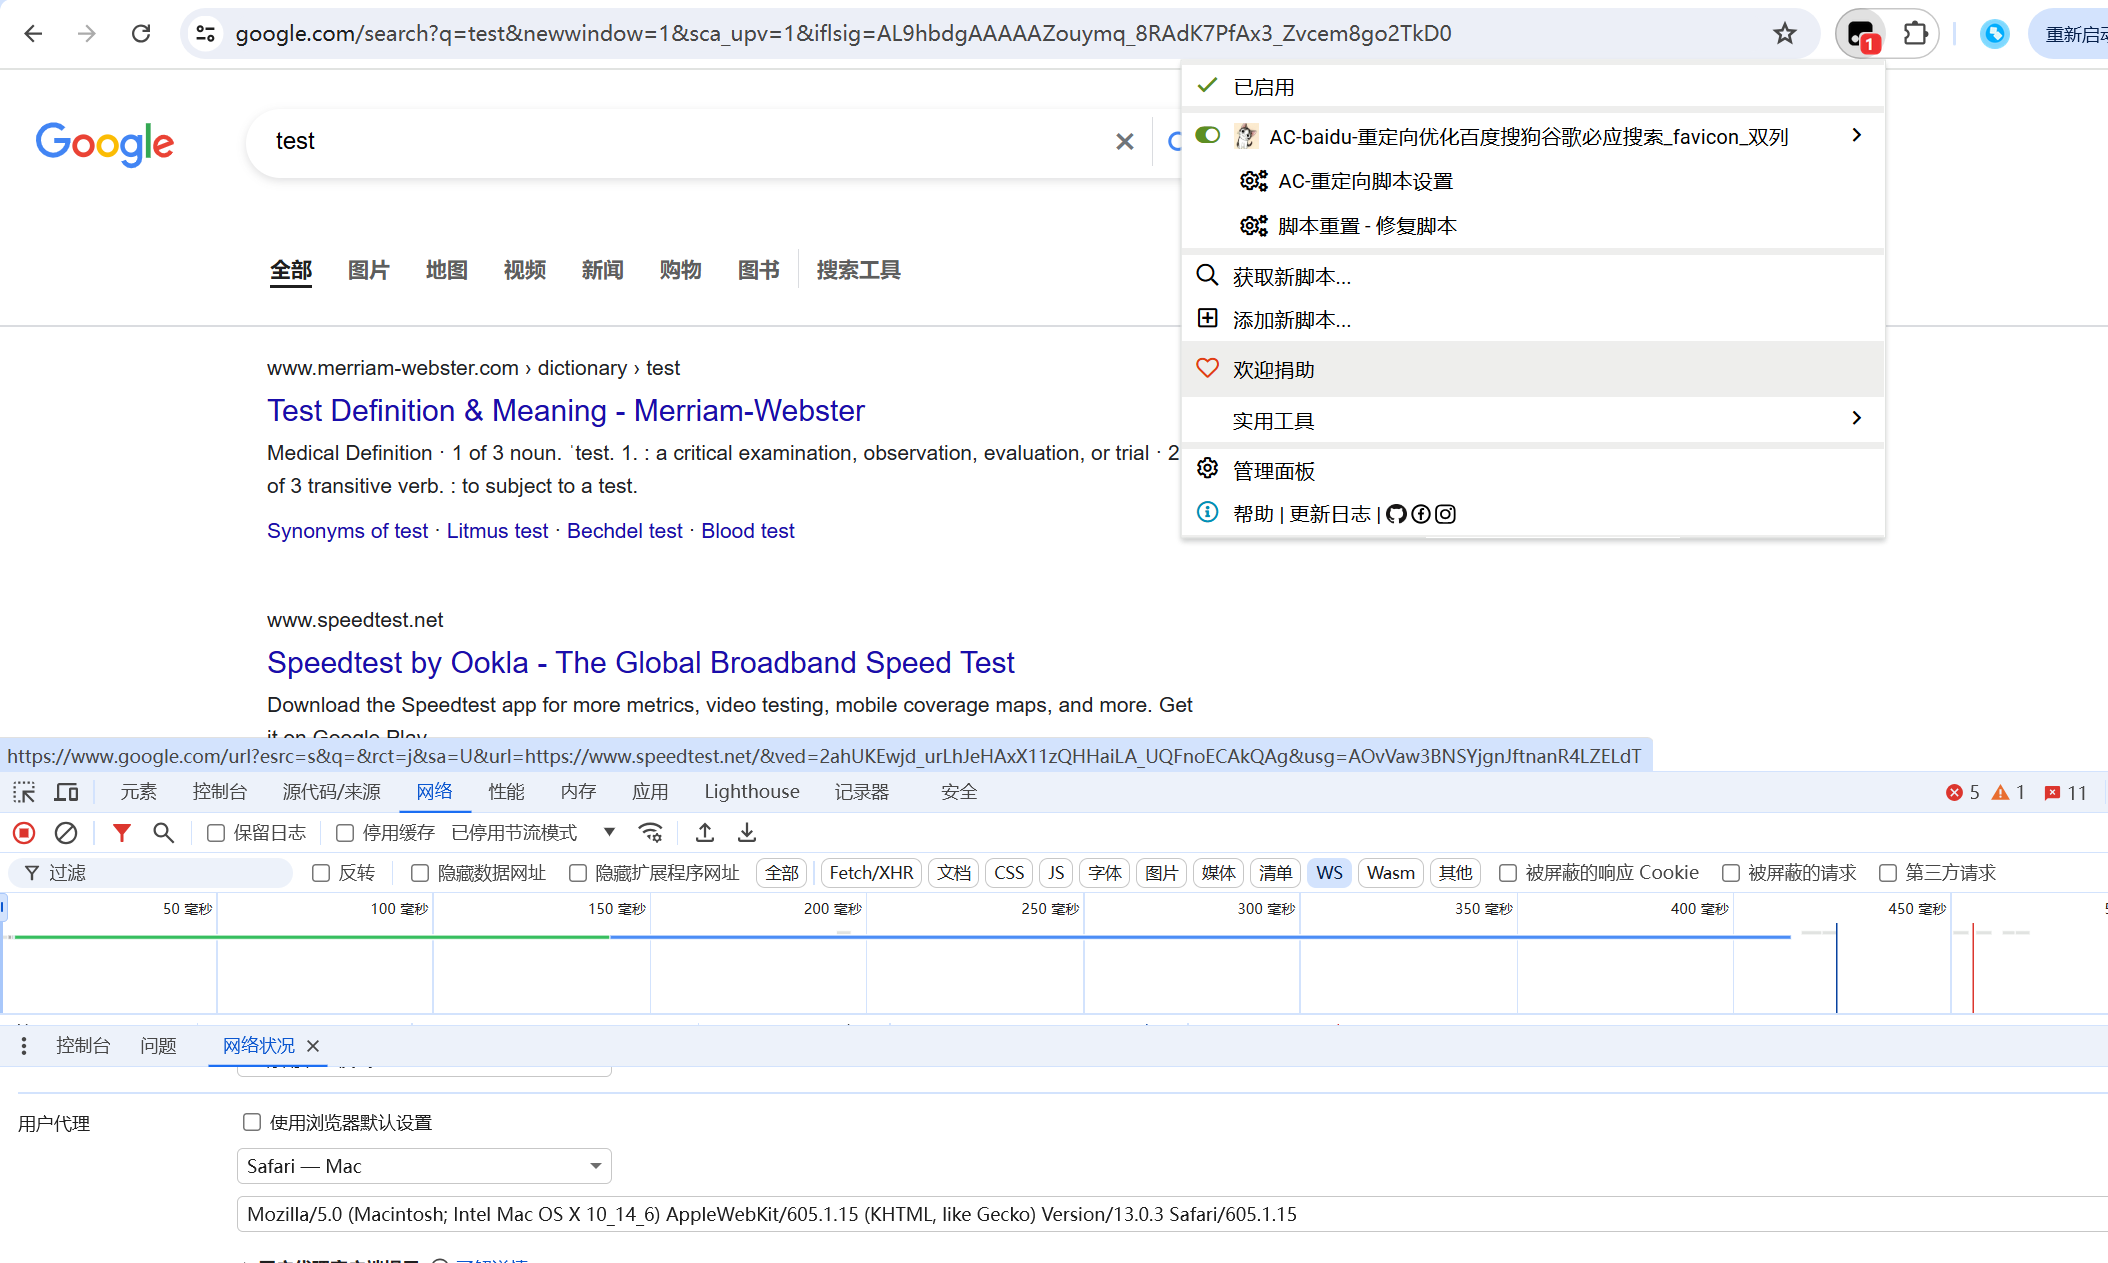Viewport: 2108px width, 1263px height.
Task: Check 被屏蔽的响应 Cookie checkbox
Action: [x=1508, y=873]
